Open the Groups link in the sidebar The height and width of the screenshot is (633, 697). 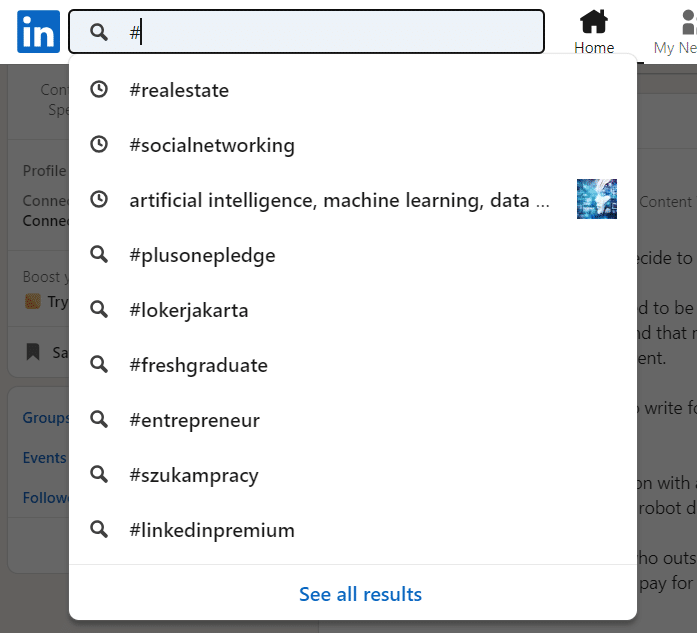coord(46,418)
